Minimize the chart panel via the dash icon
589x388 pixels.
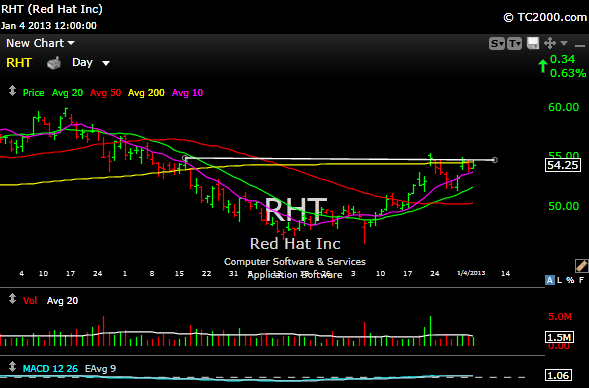click(580, 45)
